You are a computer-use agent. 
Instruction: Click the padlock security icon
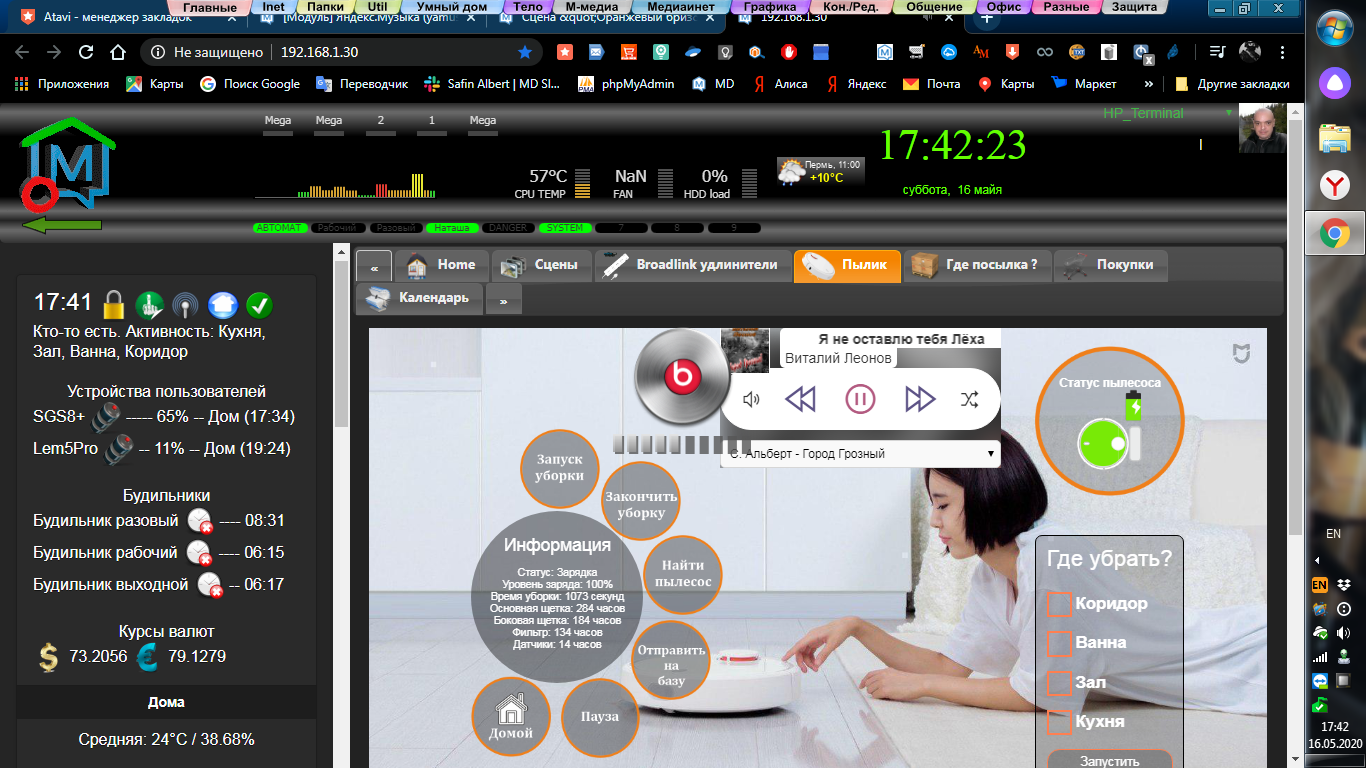(114, 304)
